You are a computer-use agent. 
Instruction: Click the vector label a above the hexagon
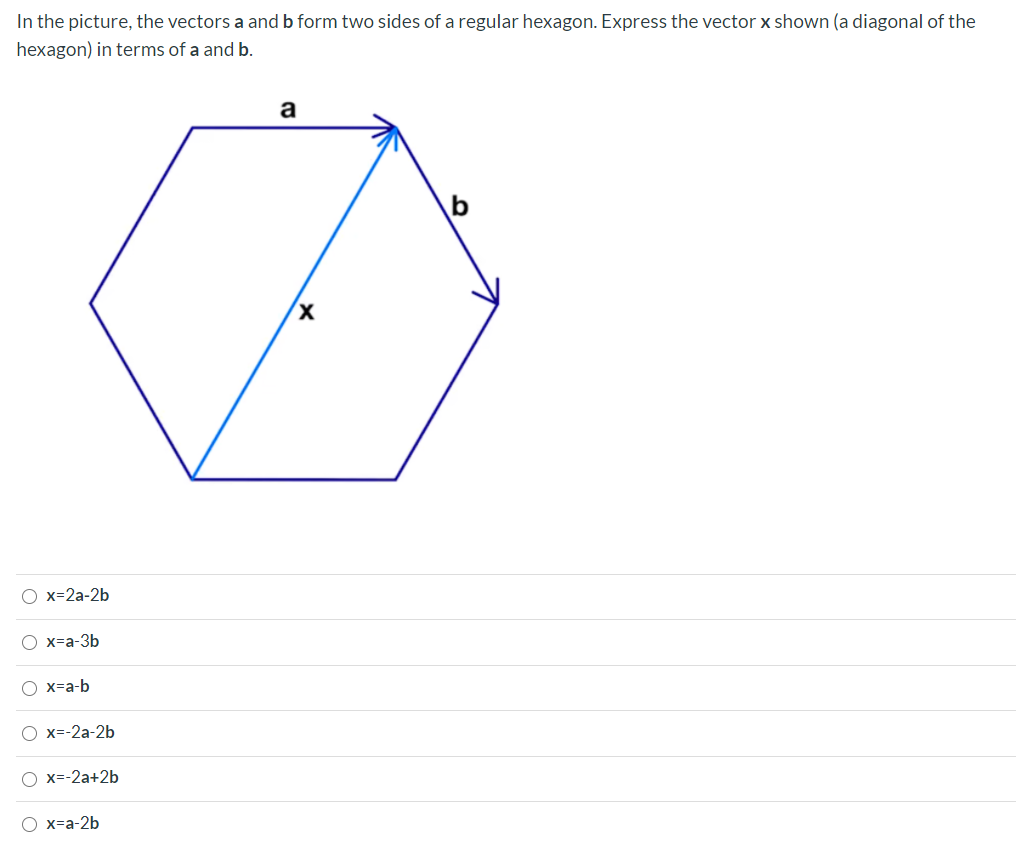coord(288,110)
